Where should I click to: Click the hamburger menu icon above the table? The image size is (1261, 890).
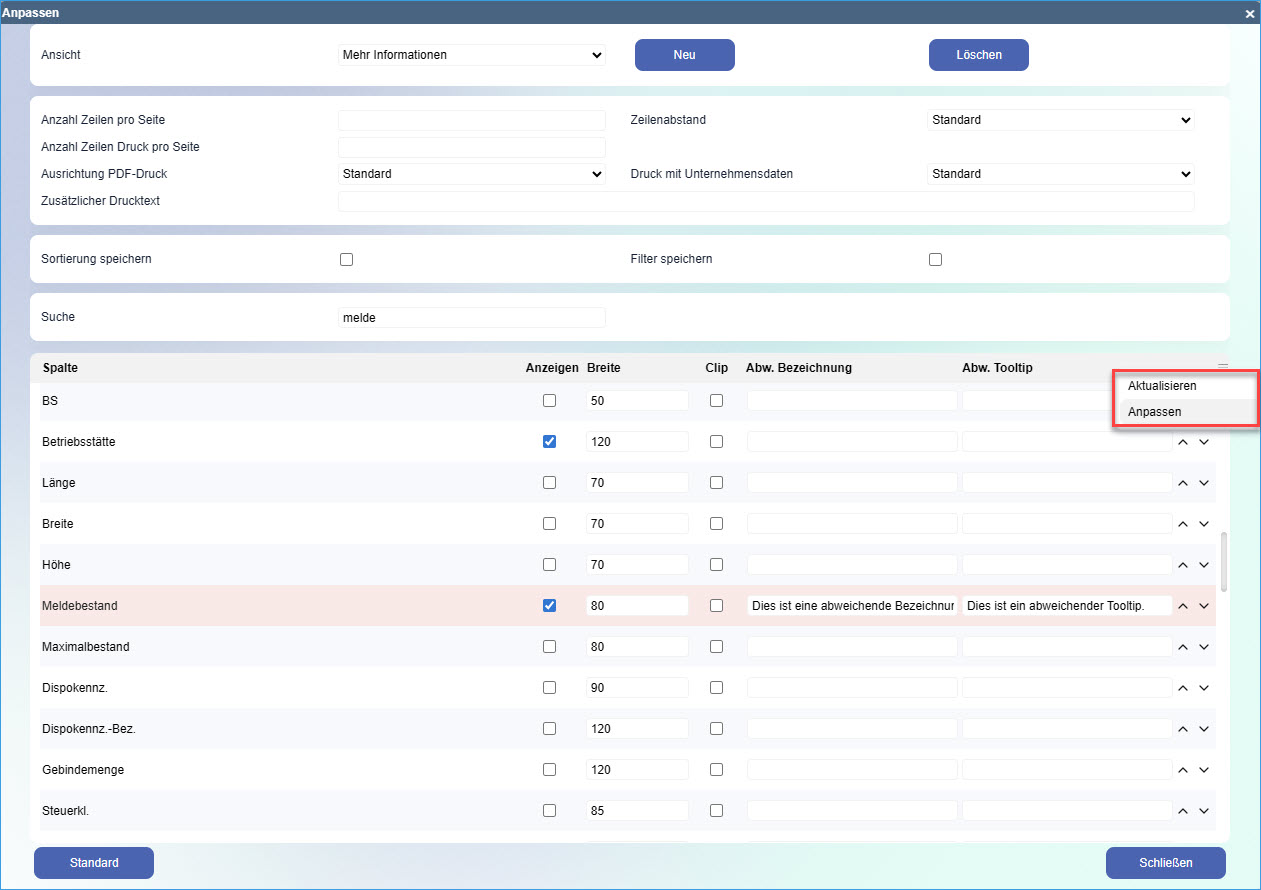[1222, 366]
